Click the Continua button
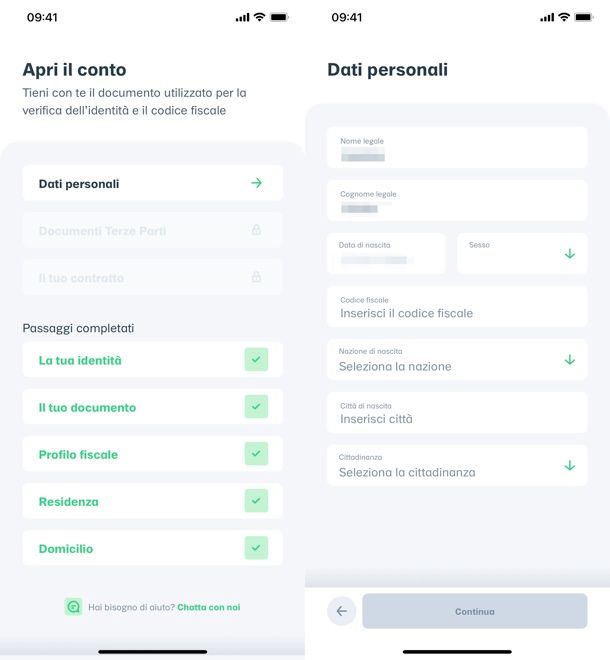610x660 pixels. pos(475,611)
